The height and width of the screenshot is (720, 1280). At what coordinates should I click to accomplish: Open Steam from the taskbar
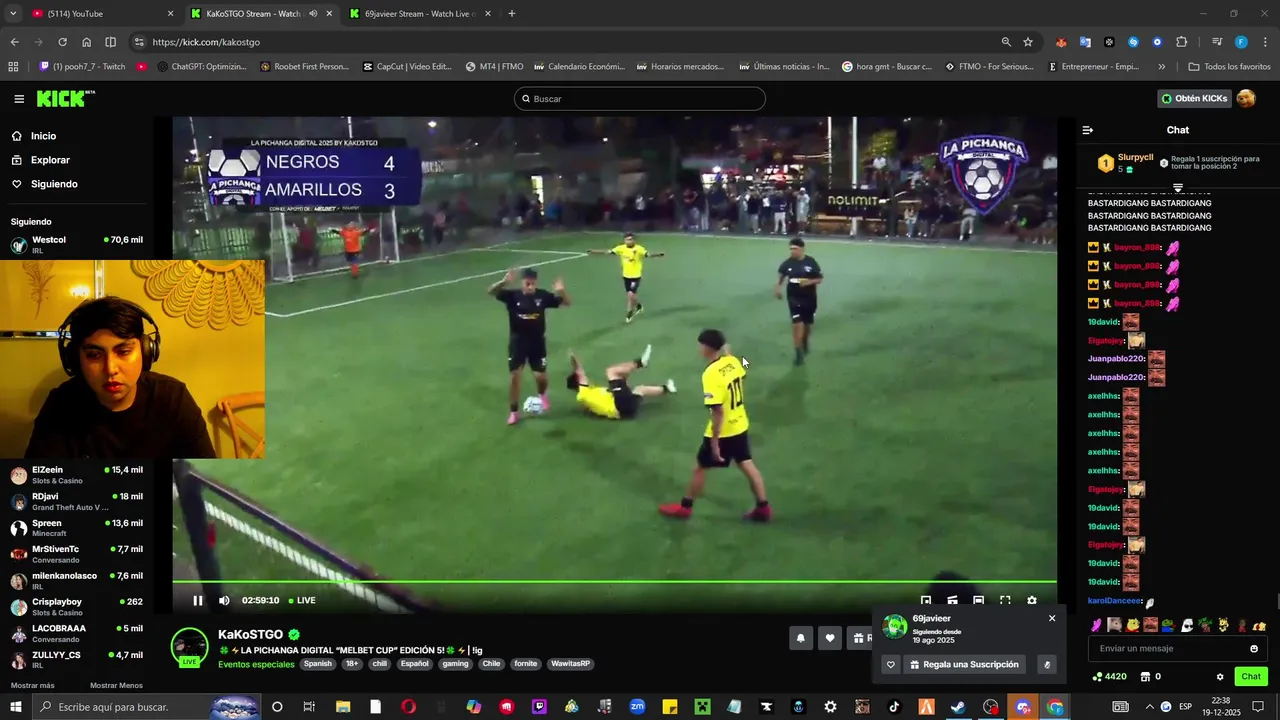(958, 707)
